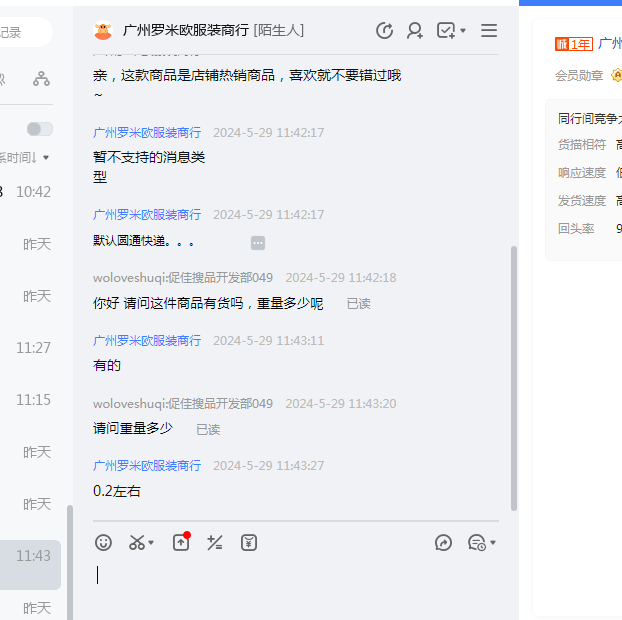Open the hamburger menu in chat header
Viewport: 622px width, 620px height.
[489, 31]
